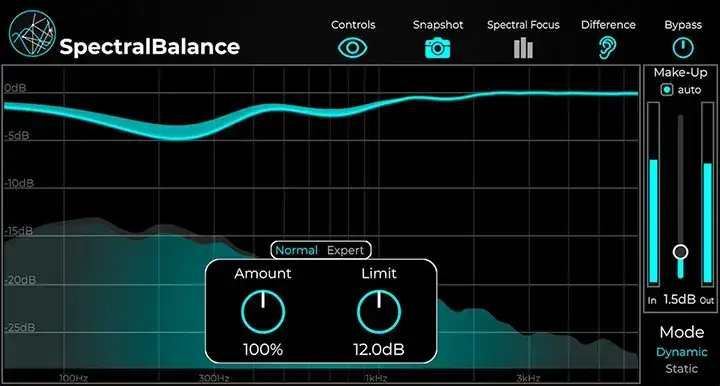Click the -25dB axis label
This screenshot has height=386, width=720.
pos(20,328)
